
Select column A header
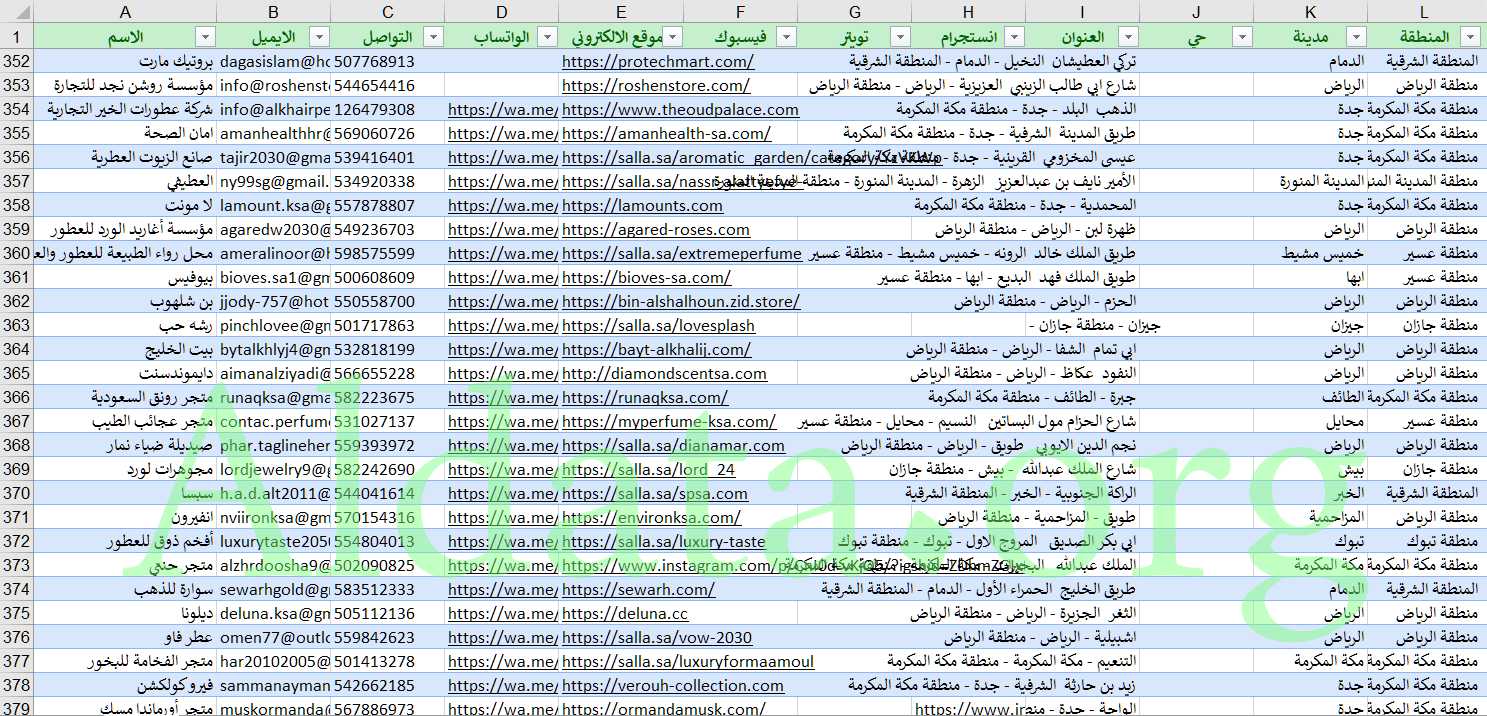click(x=125, y=12)
